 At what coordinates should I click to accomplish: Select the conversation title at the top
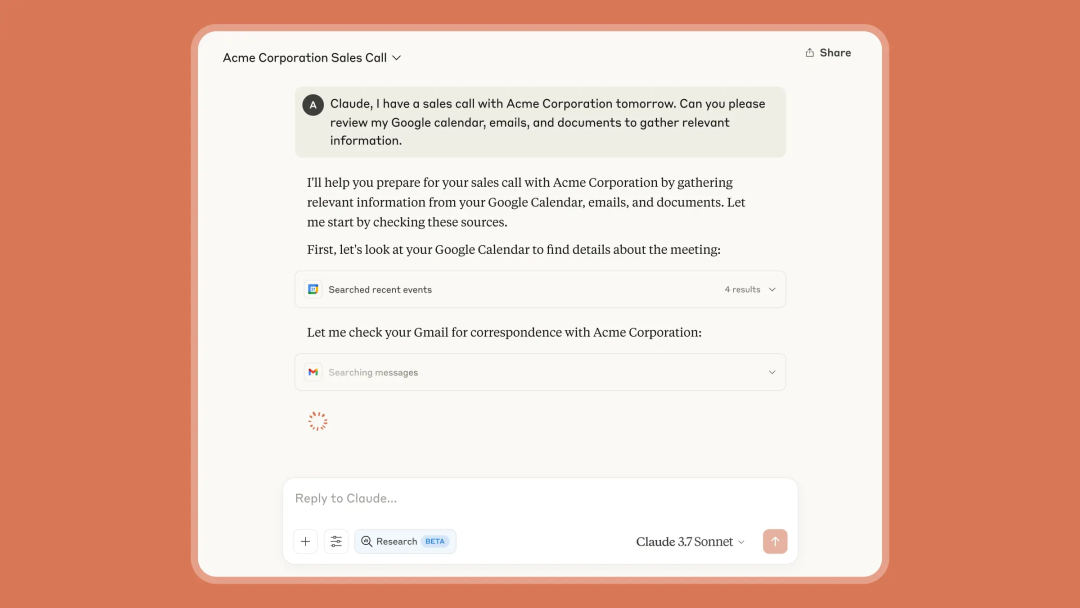pyautogui.click(x=305, y=57)
